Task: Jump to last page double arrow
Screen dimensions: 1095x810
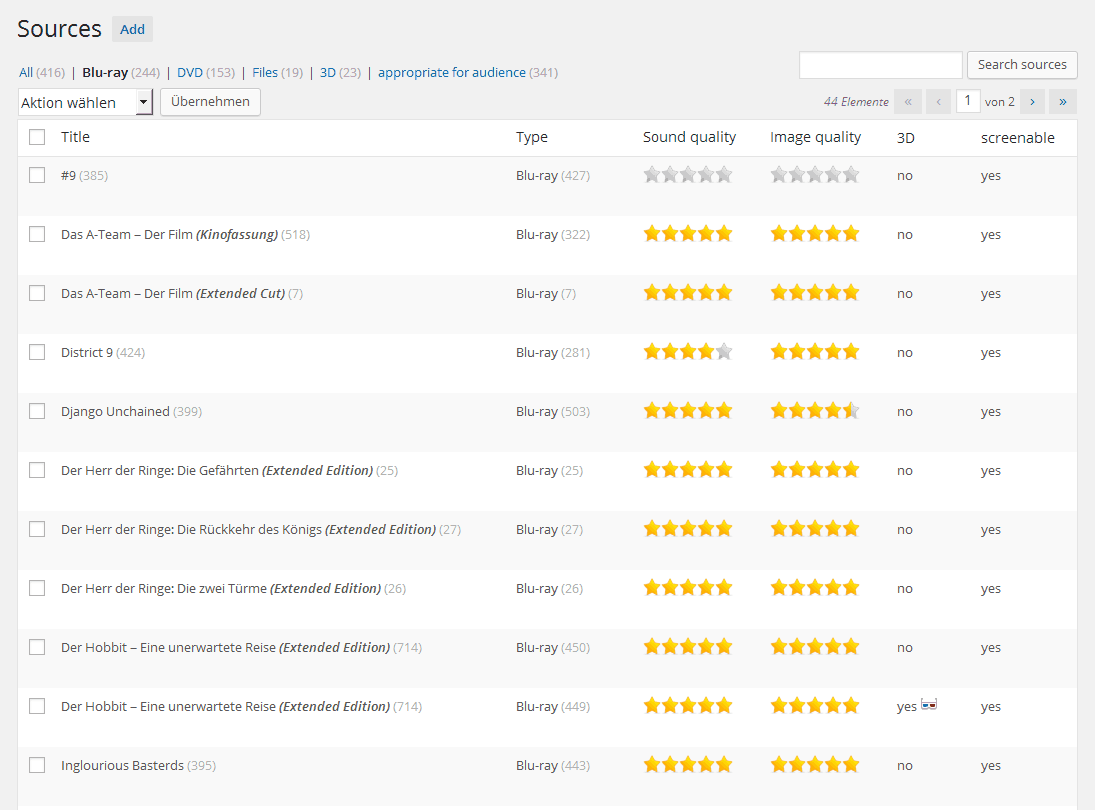Action: (1063, 102)
